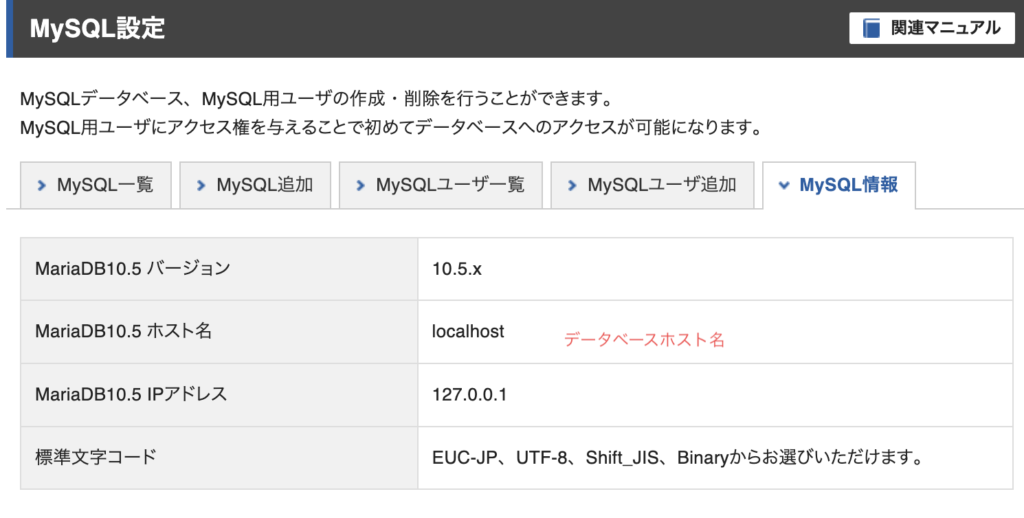Click the chevron icon on MySQLユーザ一覧 tab
This screenshot has height=518, width=1024.
click(x=361, y=185)
